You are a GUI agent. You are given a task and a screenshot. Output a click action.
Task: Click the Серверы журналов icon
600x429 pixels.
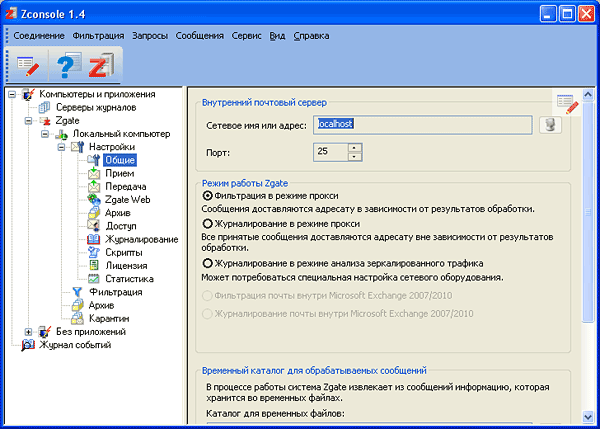[x=44, y=108]
